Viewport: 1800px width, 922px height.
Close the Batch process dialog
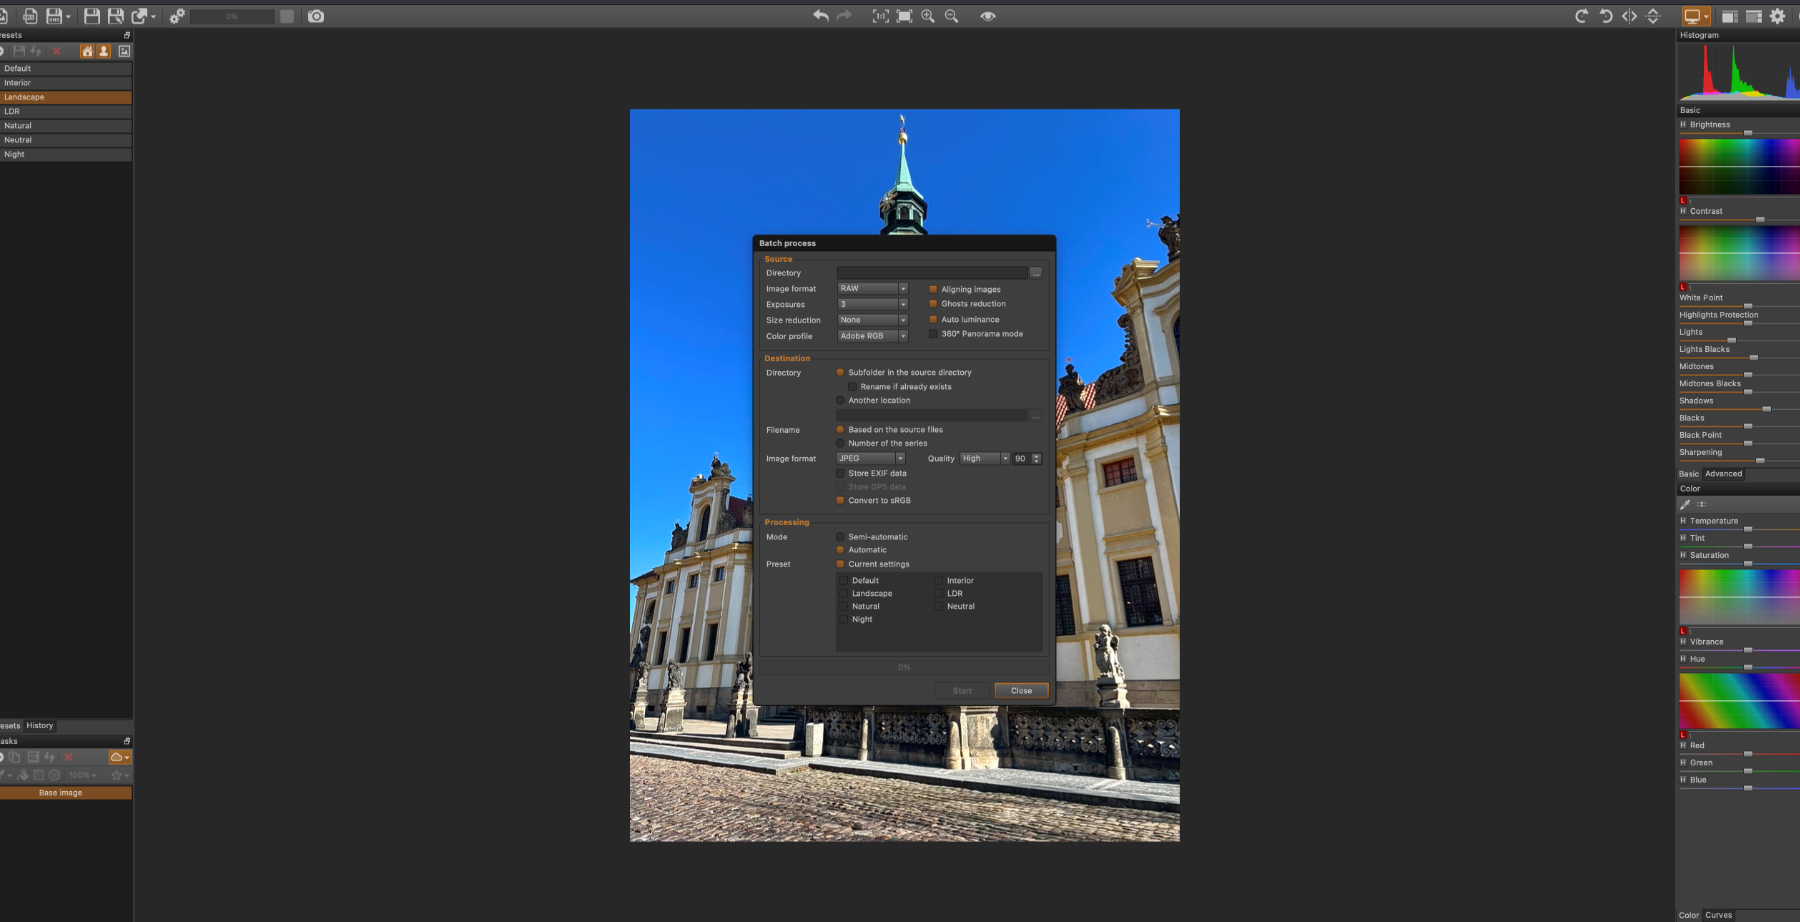click(1021, 691)
